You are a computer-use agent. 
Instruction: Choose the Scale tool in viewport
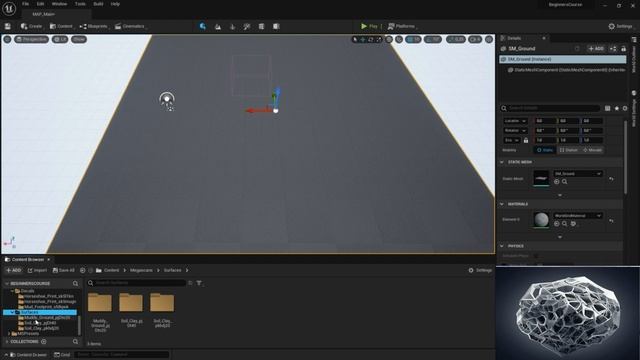click(378, 40)
